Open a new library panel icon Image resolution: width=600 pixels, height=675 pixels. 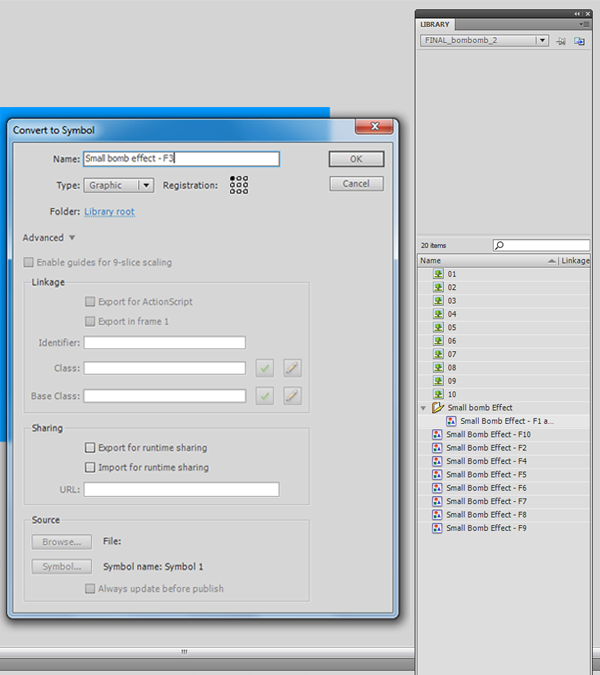pyautogui.click(x=579, y=41)
